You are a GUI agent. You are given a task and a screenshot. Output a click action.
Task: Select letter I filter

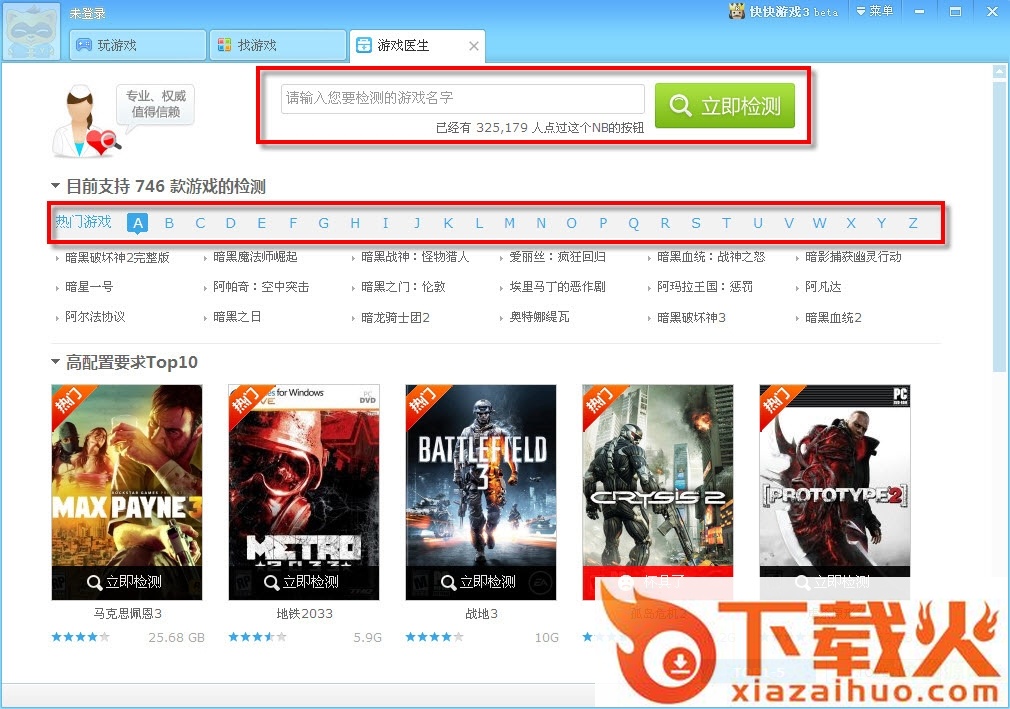(385, 223)
